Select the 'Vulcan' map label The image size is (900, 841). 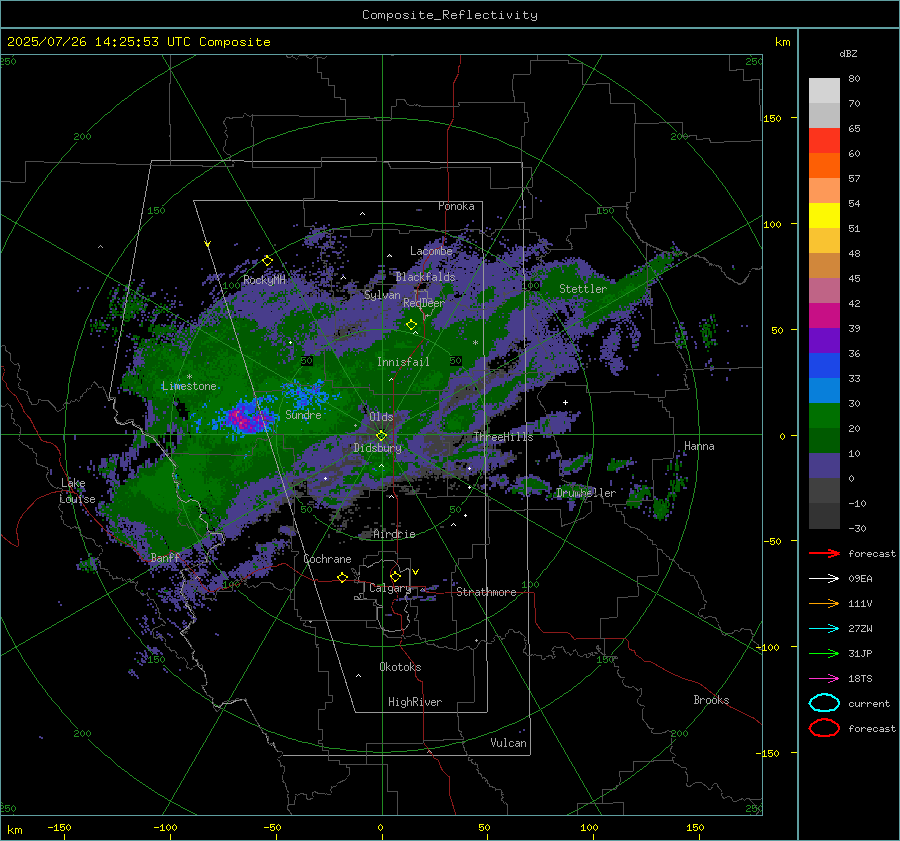509,743
